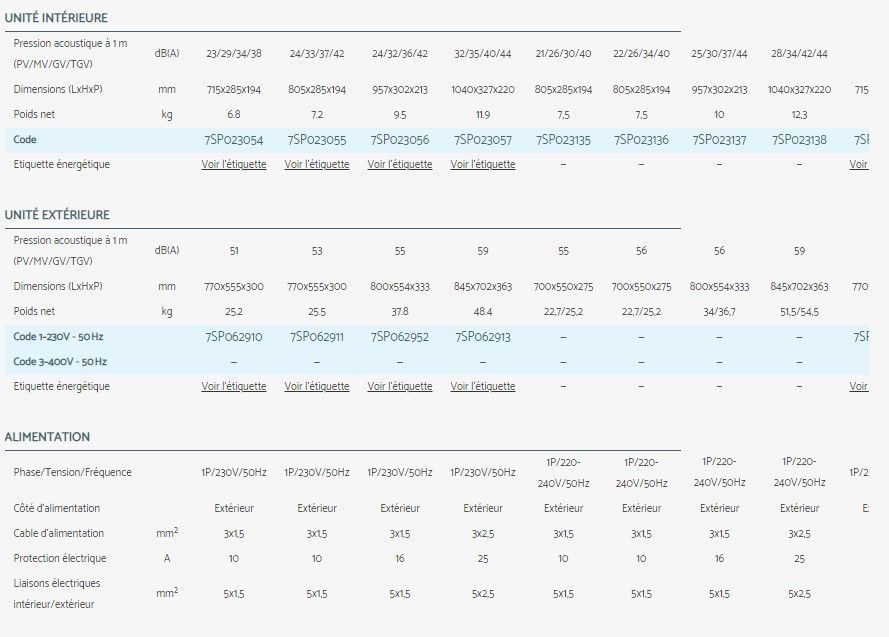
Task: Click the outdoor unit code 7SP062910
Action: coord(234,337)
